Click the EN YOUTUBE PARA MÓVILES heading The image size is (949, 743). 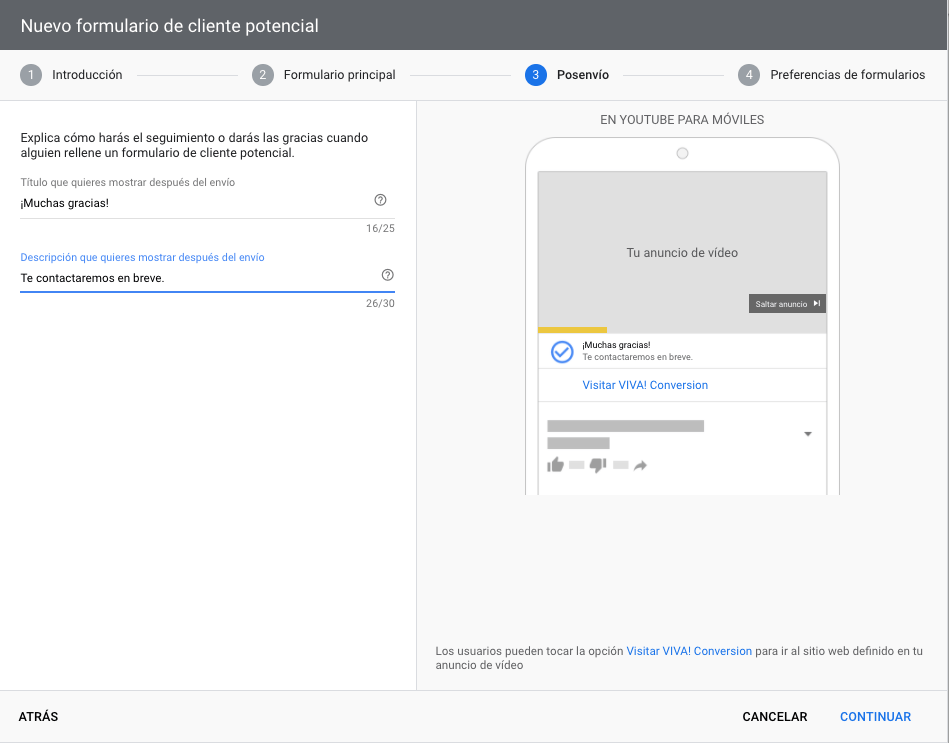click(682, 120)
